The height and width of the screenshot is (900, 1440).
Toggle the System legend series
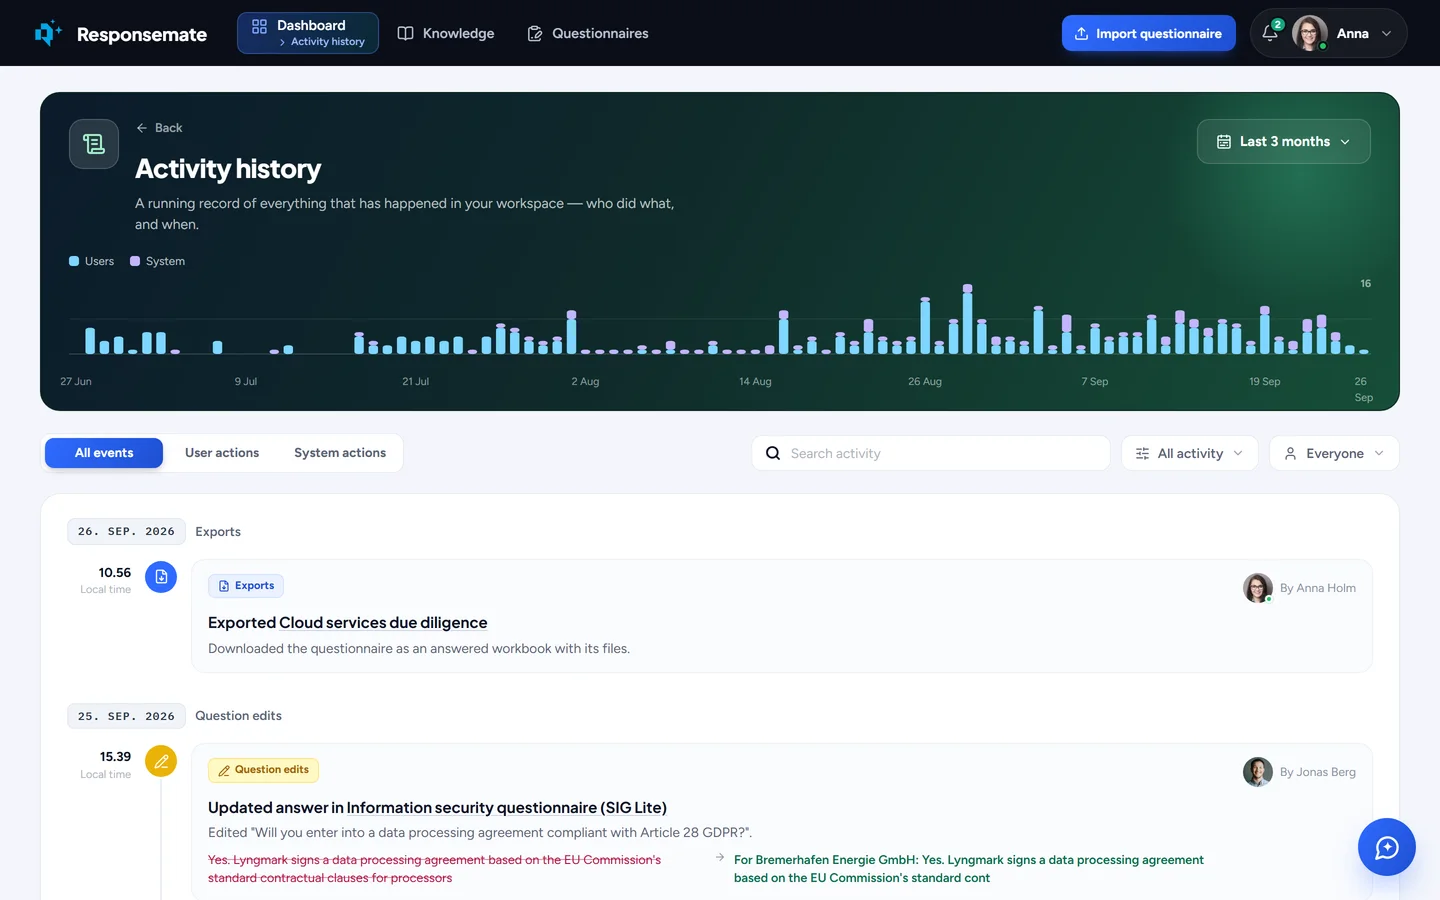157,261
